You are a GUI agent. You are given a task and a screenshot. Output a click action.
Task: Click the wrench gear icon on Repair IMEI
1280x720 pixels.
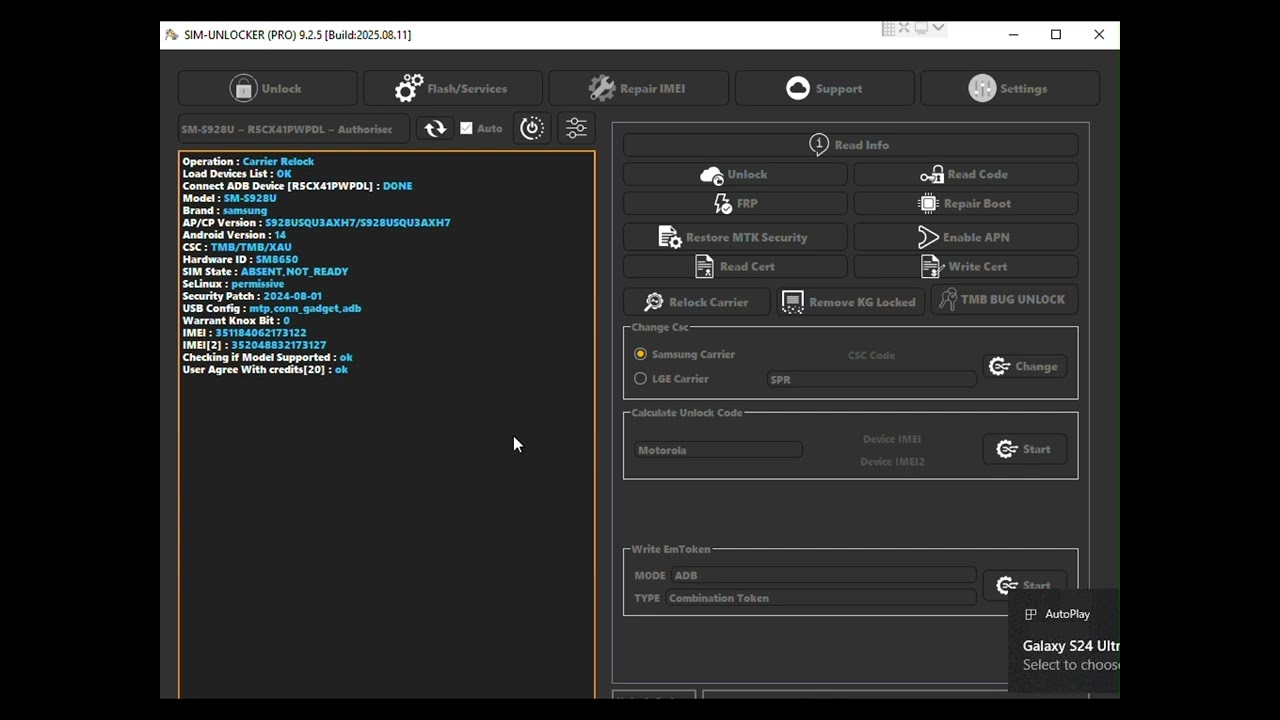602,88
